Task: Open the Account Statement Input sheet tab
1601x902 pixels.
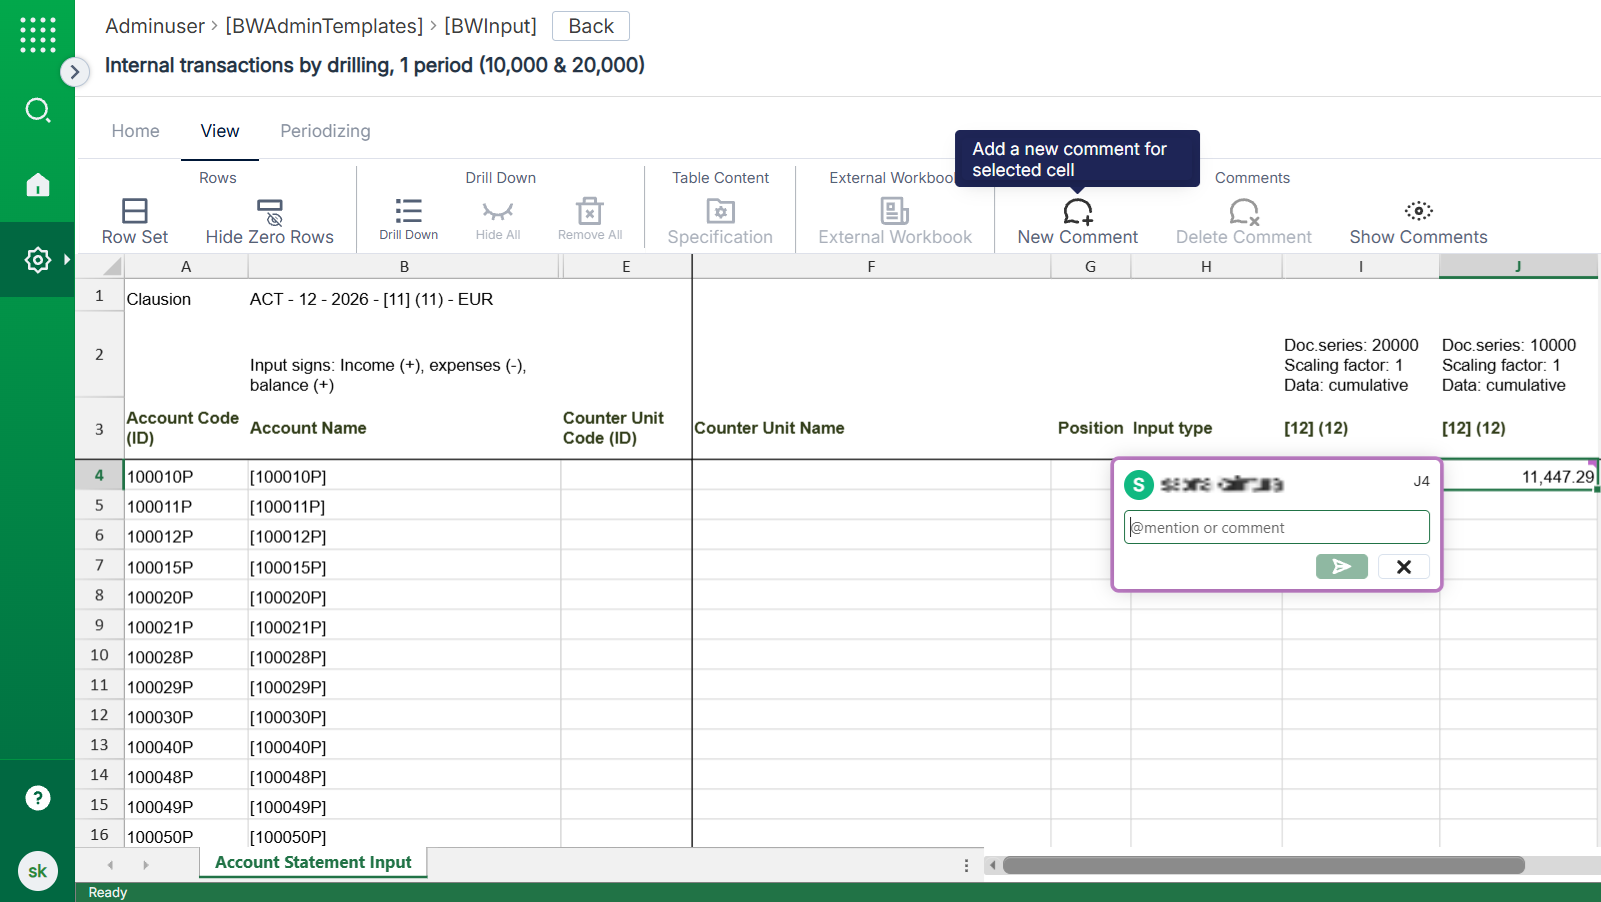Action: pyautogui.click(x=313, y=862)
